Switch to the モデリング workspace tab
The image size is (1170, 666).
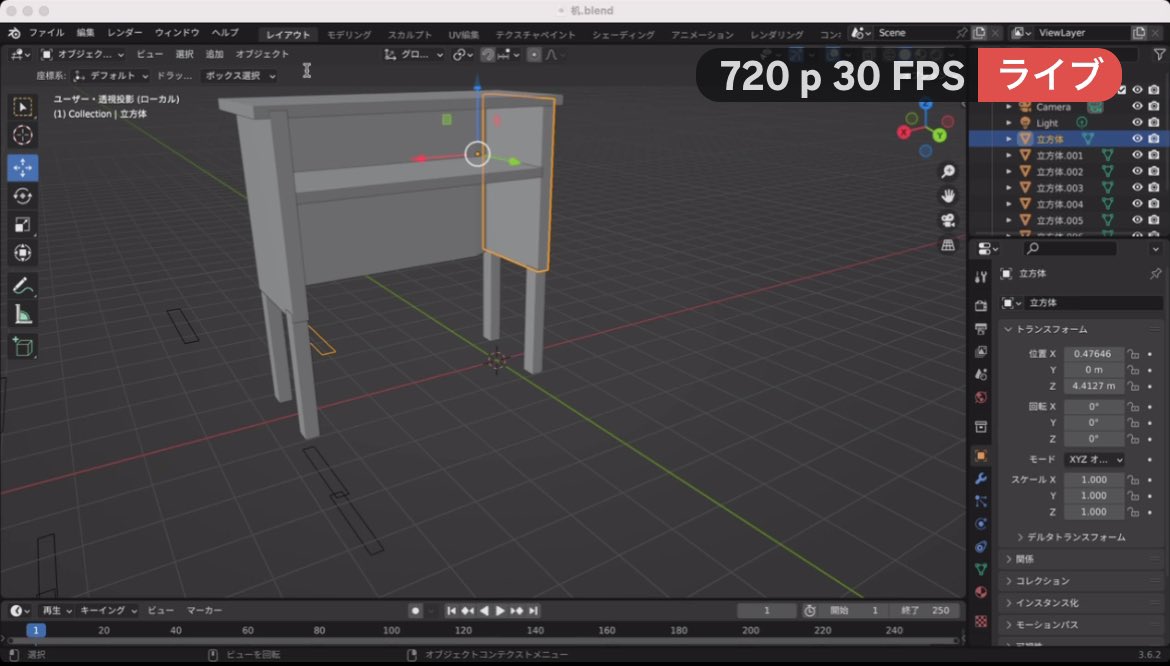click(349, 34)
